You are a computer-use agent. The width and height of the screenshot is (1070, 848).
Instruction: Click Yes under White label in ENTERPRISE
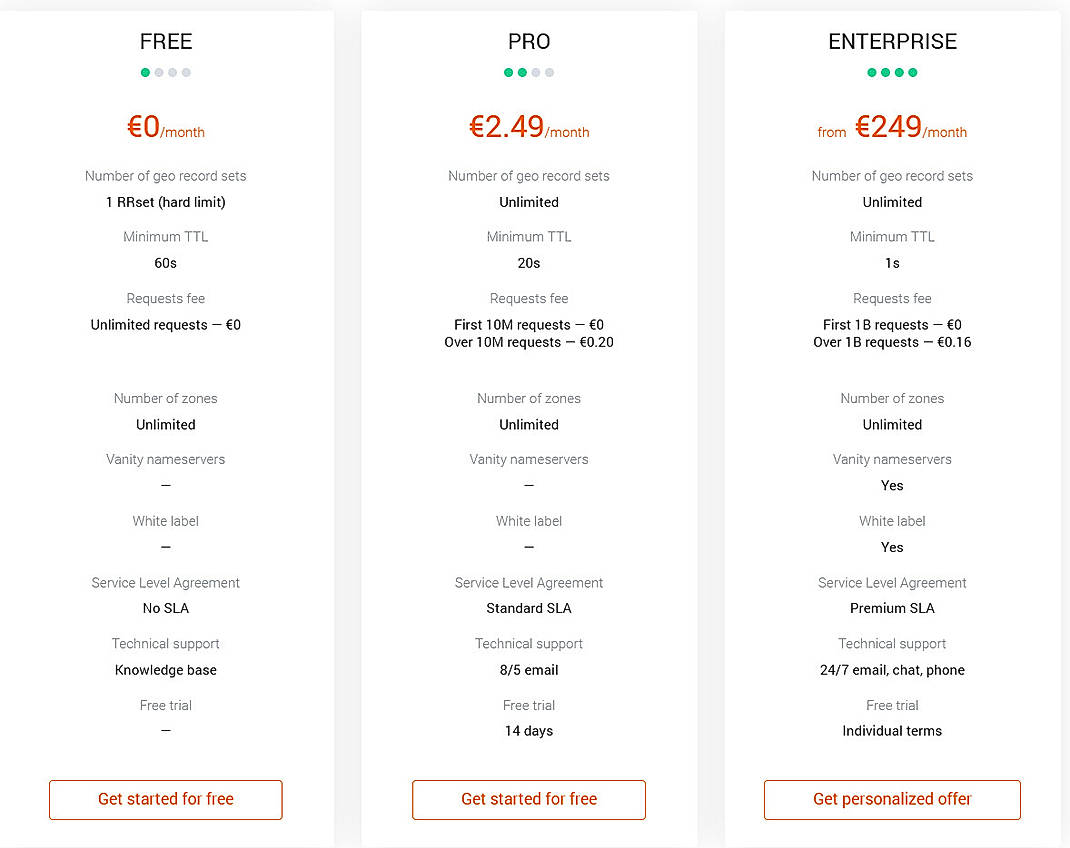(892, 547)
